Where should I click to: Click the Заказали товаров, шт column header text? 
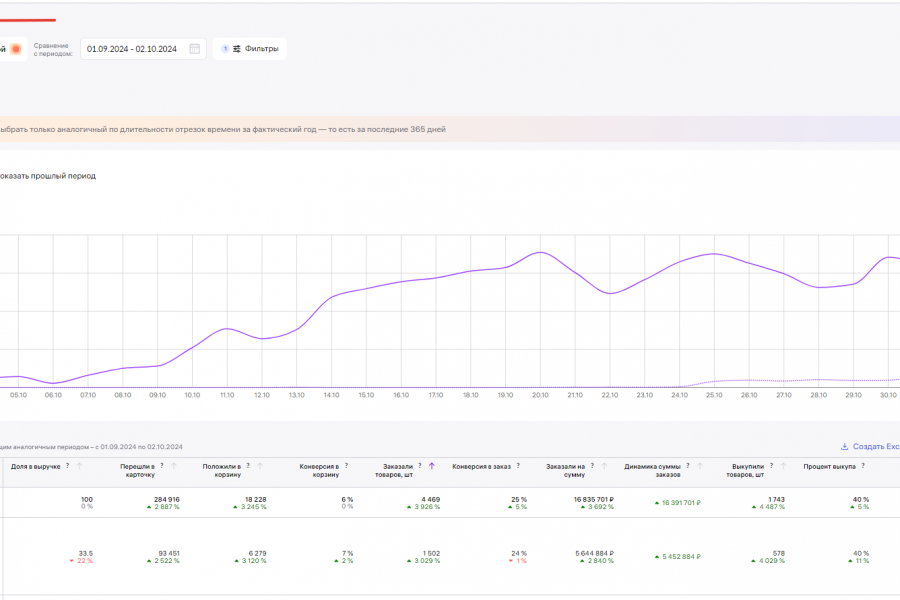(x=394, y=470)
